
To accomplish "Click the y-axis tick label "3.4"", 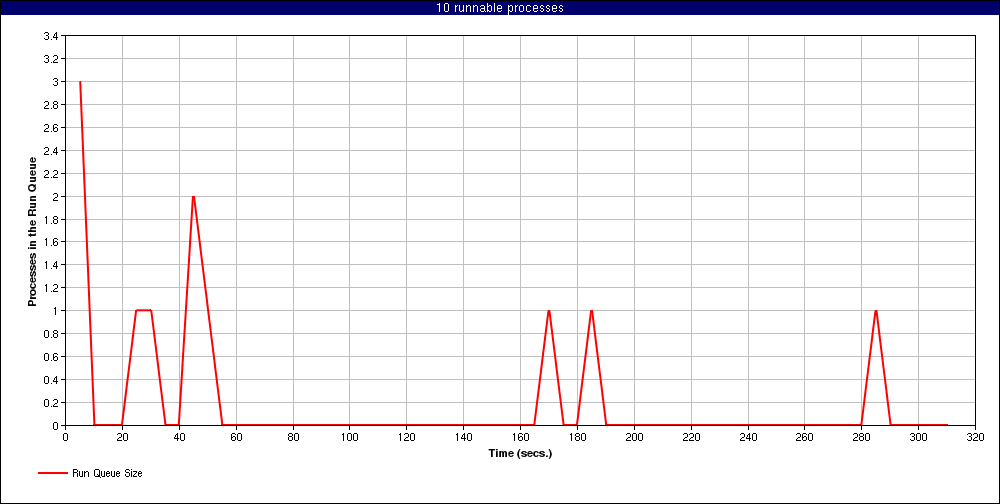I will point(51,36).
